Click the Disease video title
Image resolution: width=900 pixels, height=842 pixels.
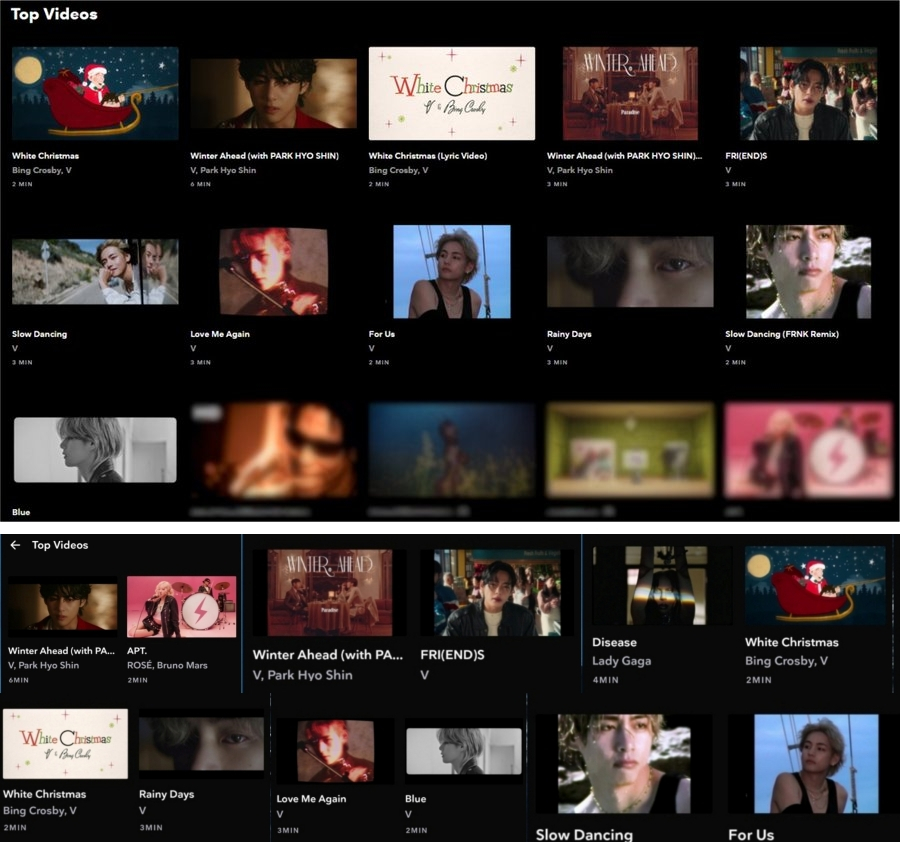pos(614,642)
